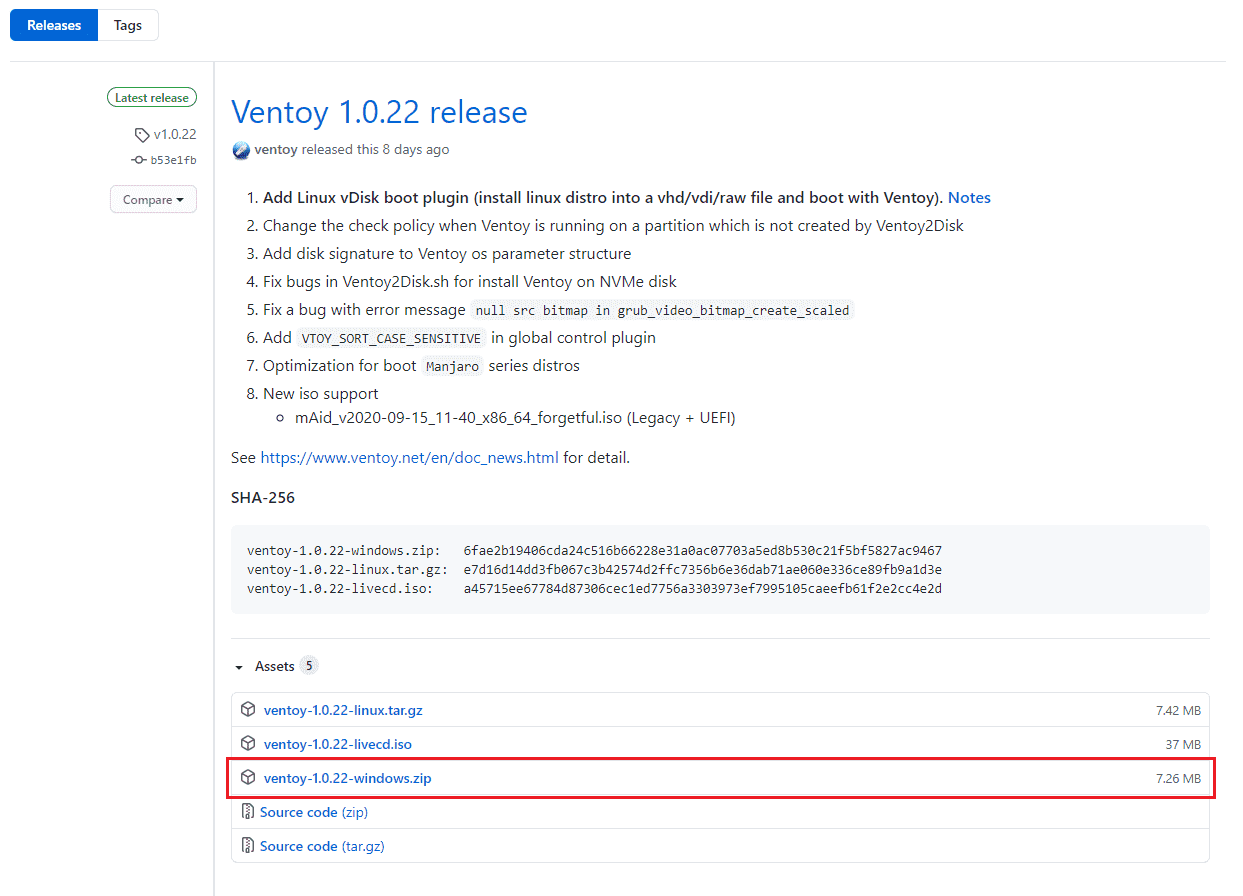Click the Latest release badge
This screenshot has width=1243, height=896.
point(152,98)
